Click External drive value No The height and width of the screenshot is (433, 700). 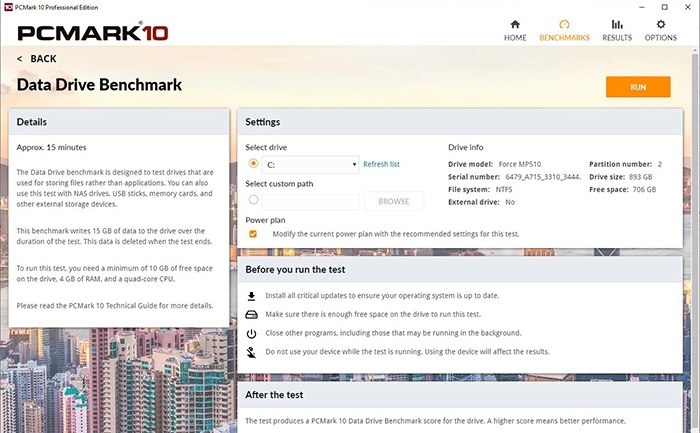[510, 202]
